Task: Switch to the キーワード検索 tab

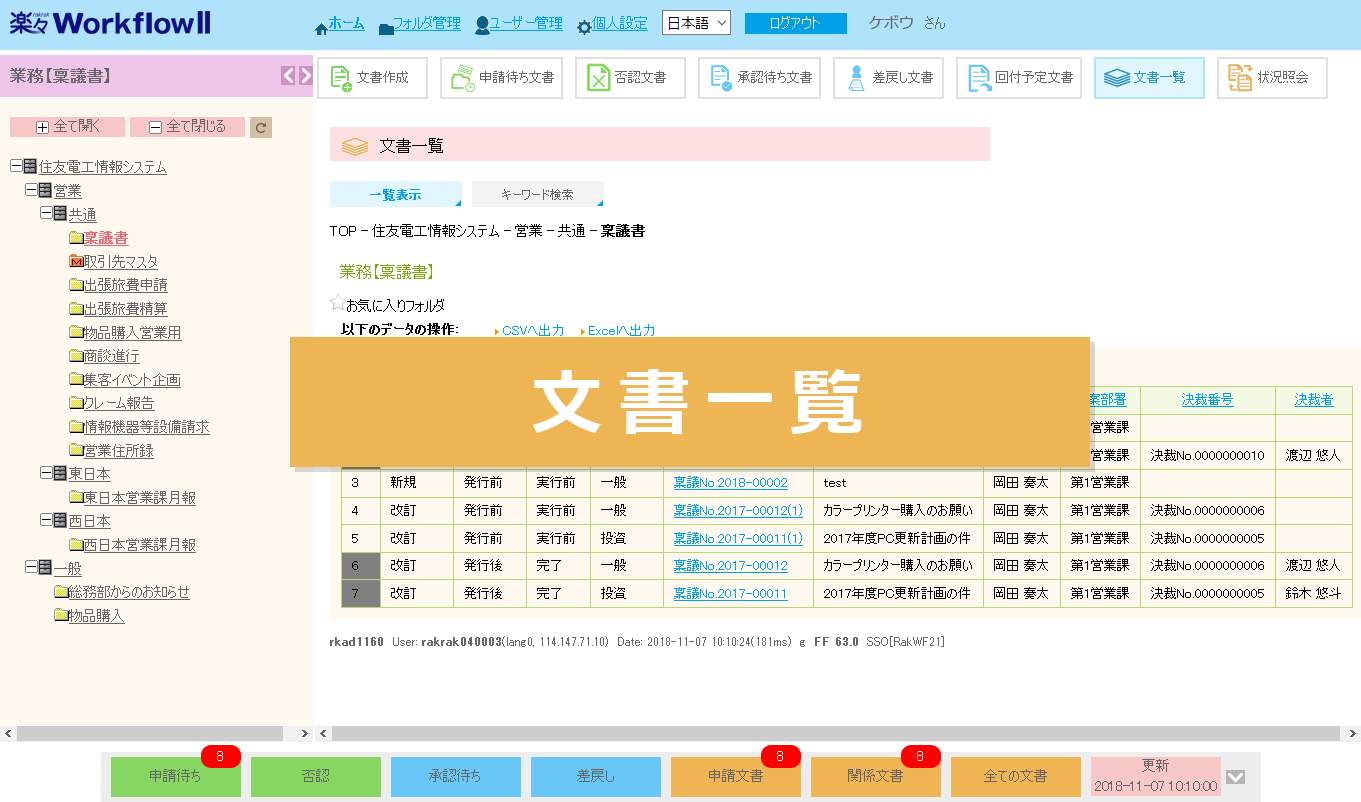Action: [537, 194]
